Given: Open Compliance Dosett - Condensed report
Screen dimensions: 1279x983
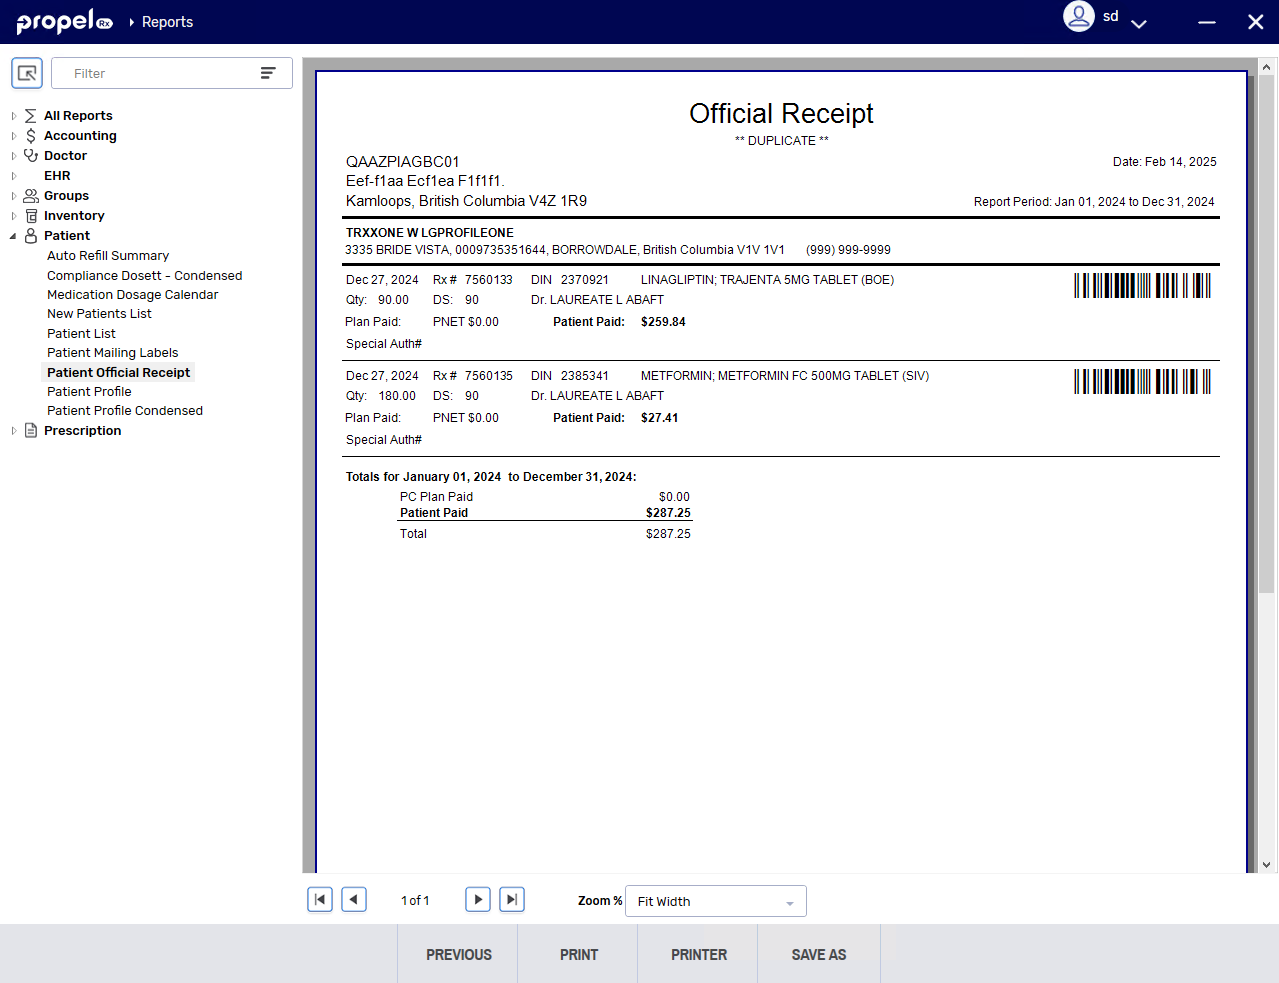Looking at the screenshot, I should [144, 276].
